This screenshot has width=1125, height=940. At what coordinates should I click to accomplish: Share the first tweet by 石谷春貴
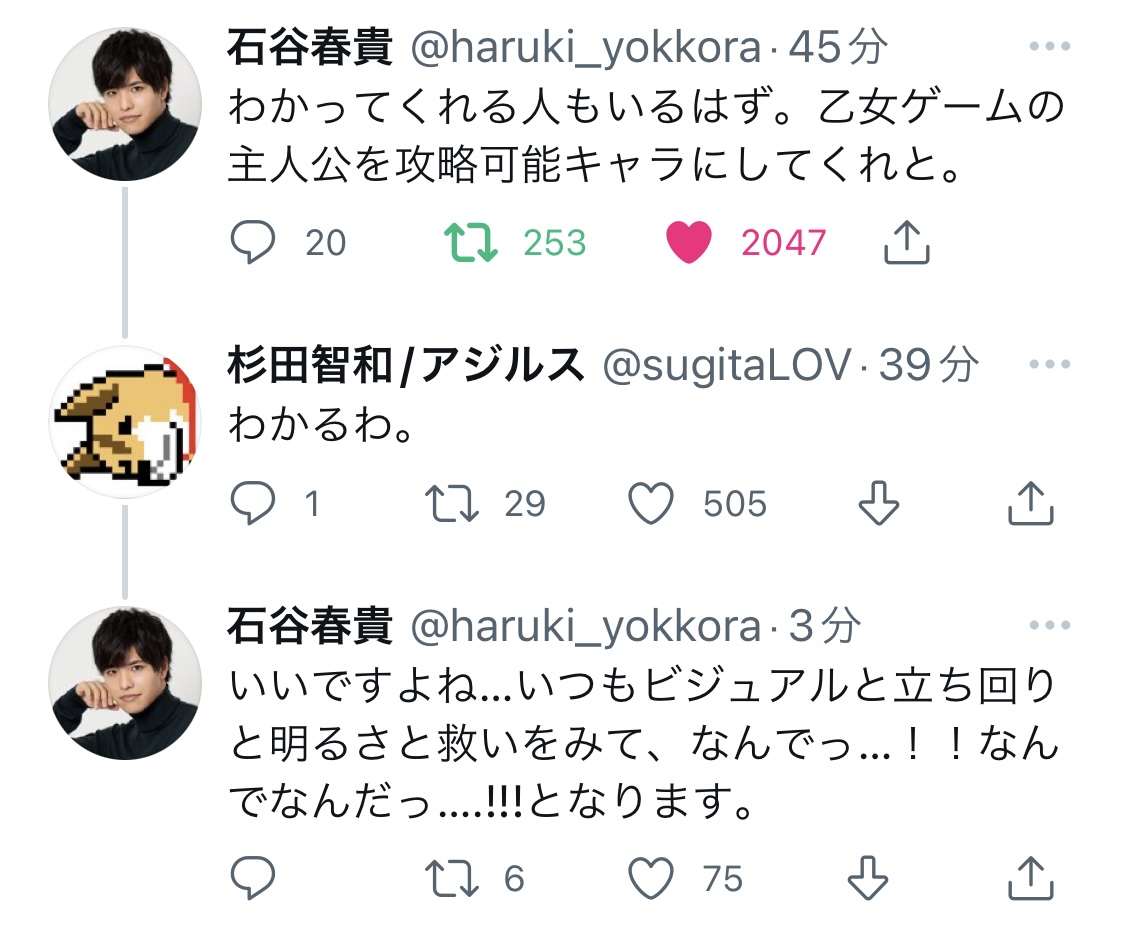[x=908, y=243]
